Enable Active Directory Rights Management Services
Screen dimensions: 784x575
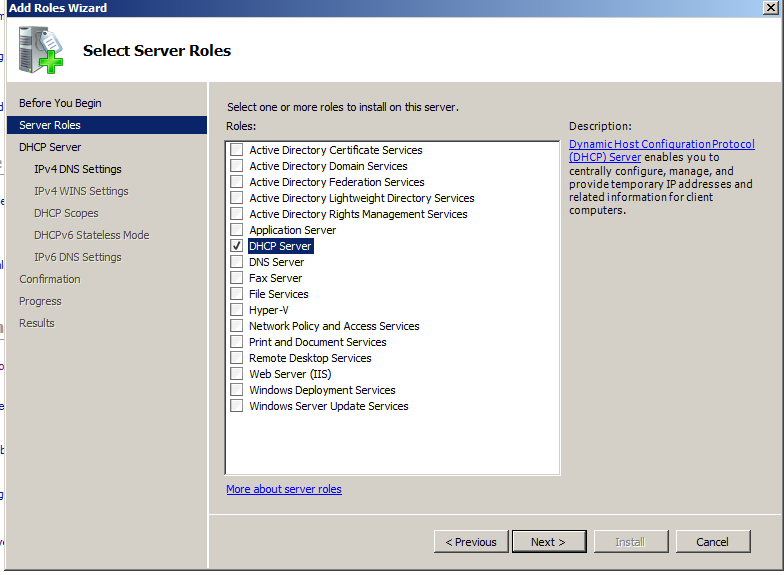236,214
